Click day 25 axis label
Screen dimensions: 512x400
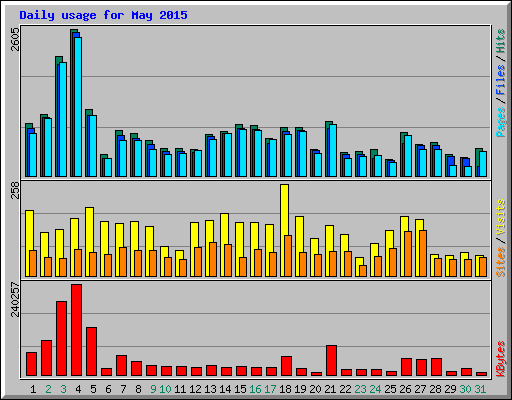point(390,389)
